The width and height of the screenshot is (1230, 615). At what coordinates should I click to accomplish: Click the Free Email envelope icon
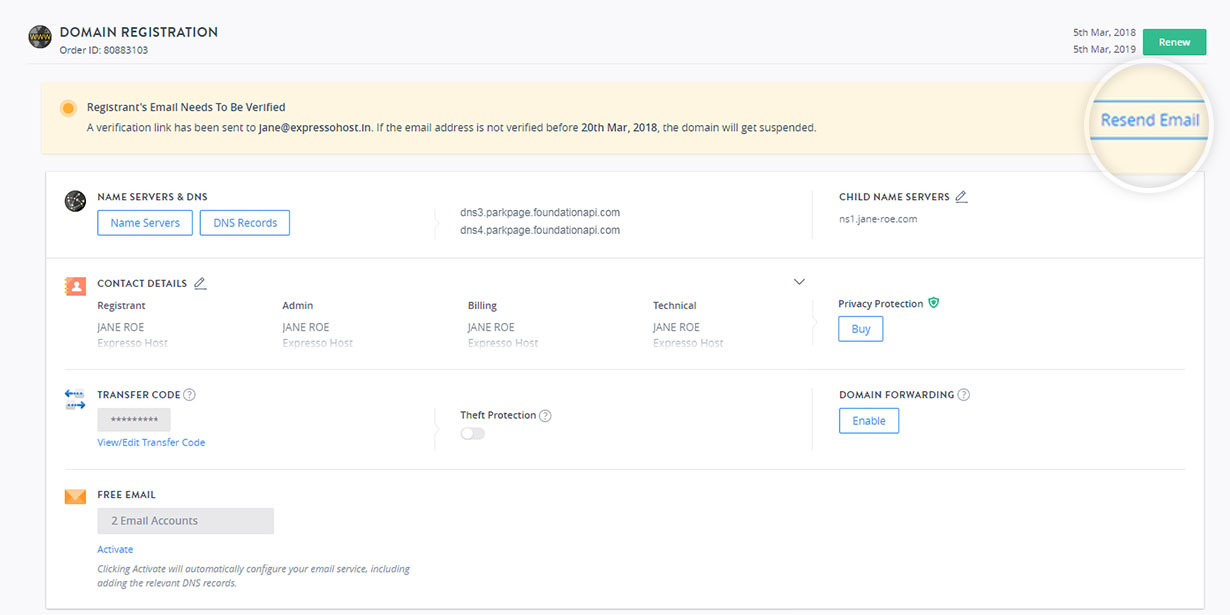tap(75, 497)
